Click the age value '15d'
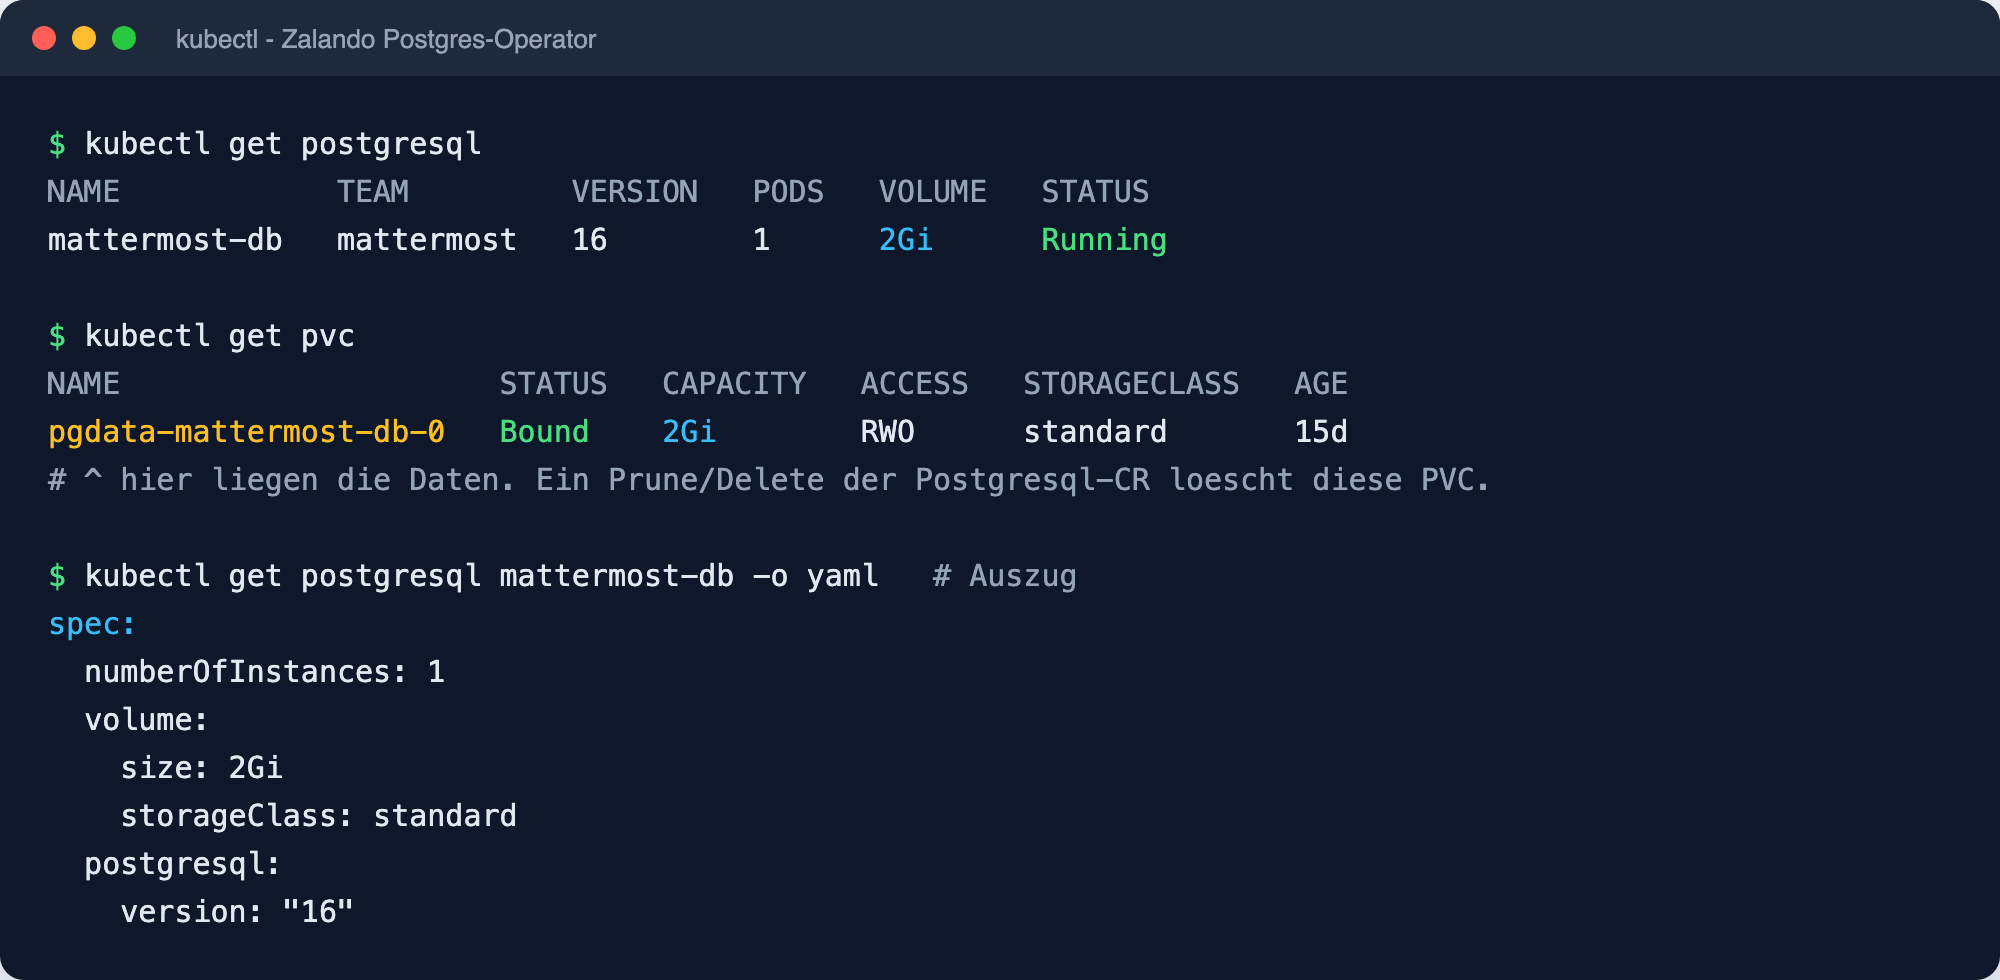Screen dimensions: 2000x980 (1321, 432)
